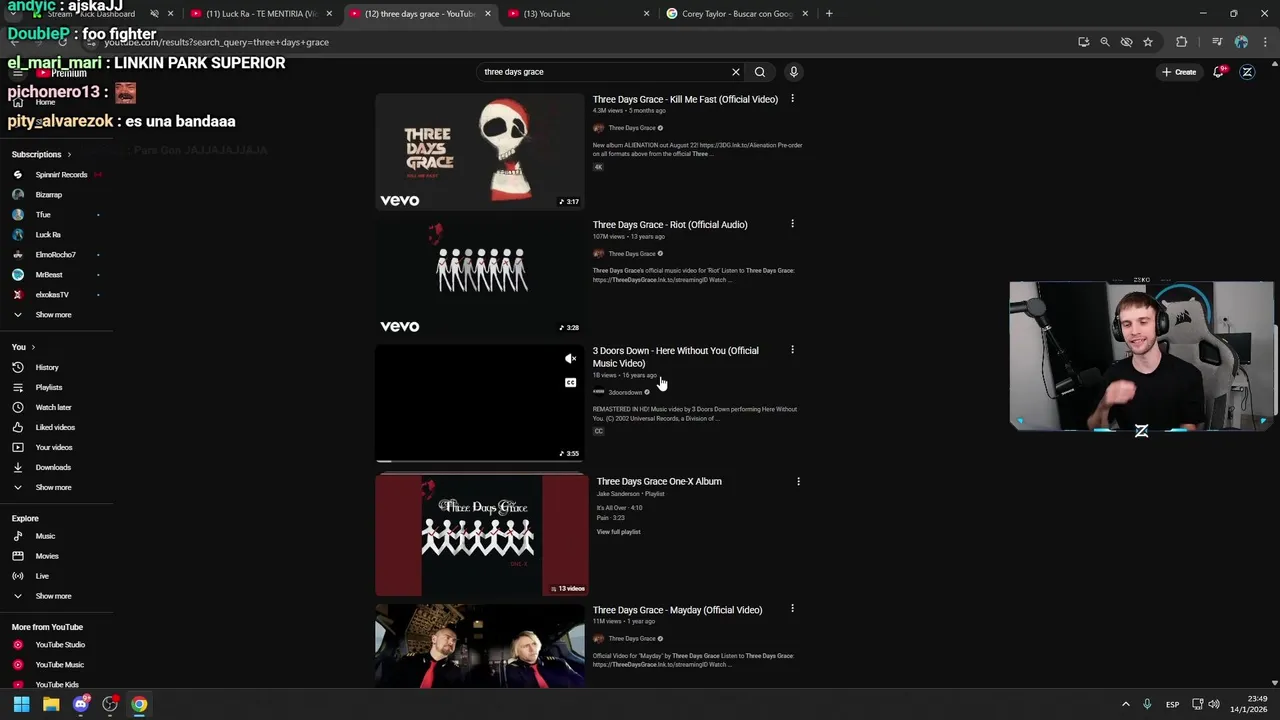Open more options for Mayday video
1280x720 pixels.
792,609
